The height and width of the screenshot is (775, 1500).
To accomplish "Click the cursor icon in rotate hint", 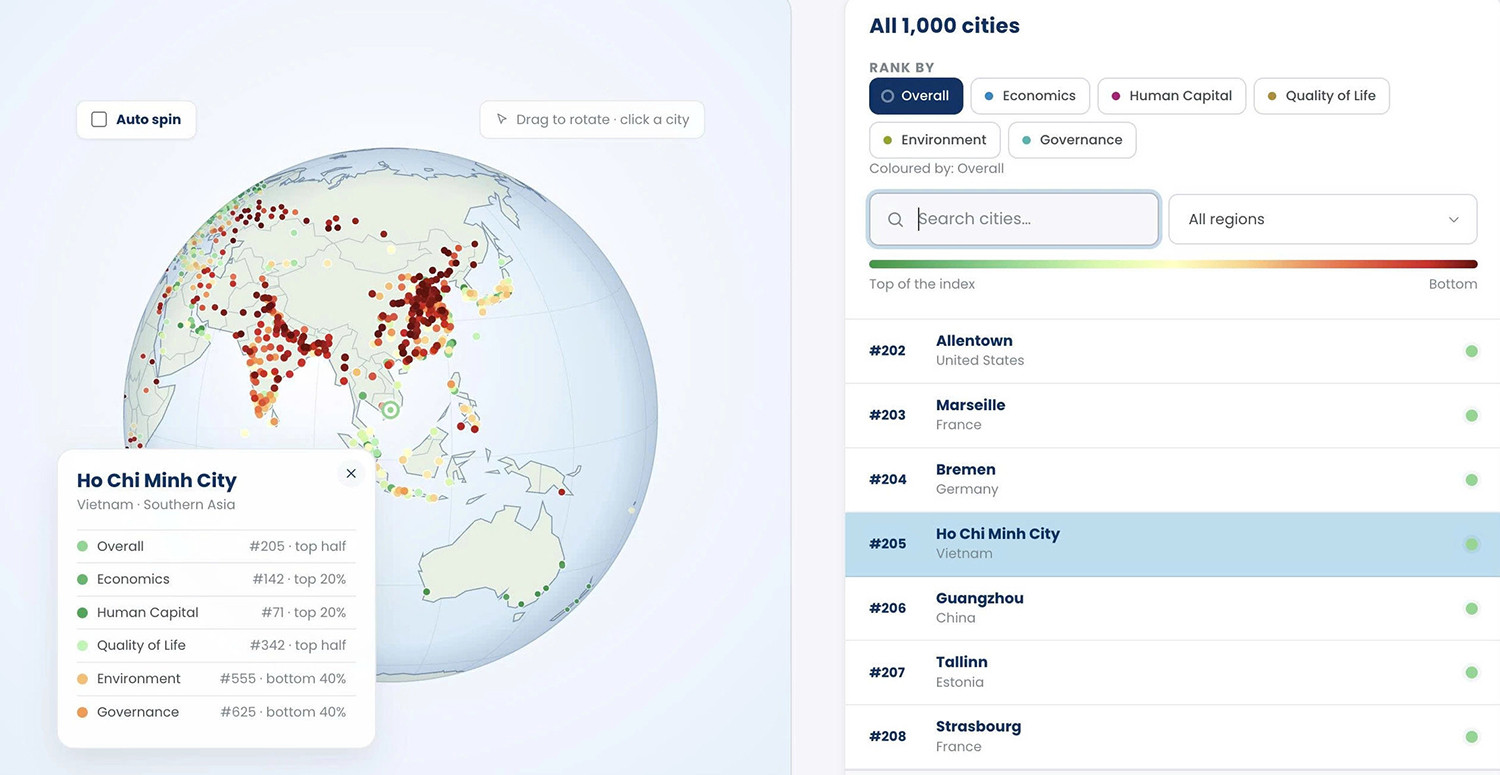I will [502, 119].
